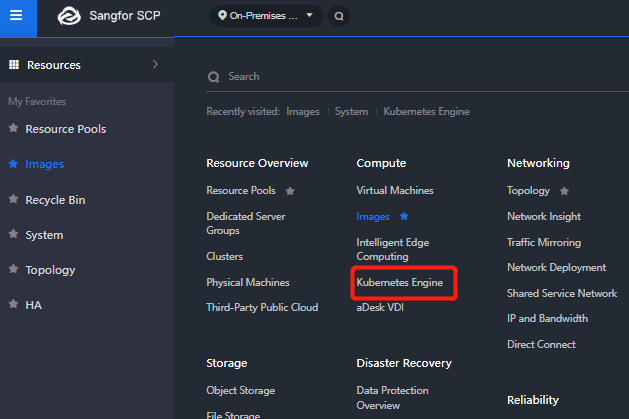Open Third-Party Public Cloud
This screenshot has width=629, height=419.
tap(262, 308)
